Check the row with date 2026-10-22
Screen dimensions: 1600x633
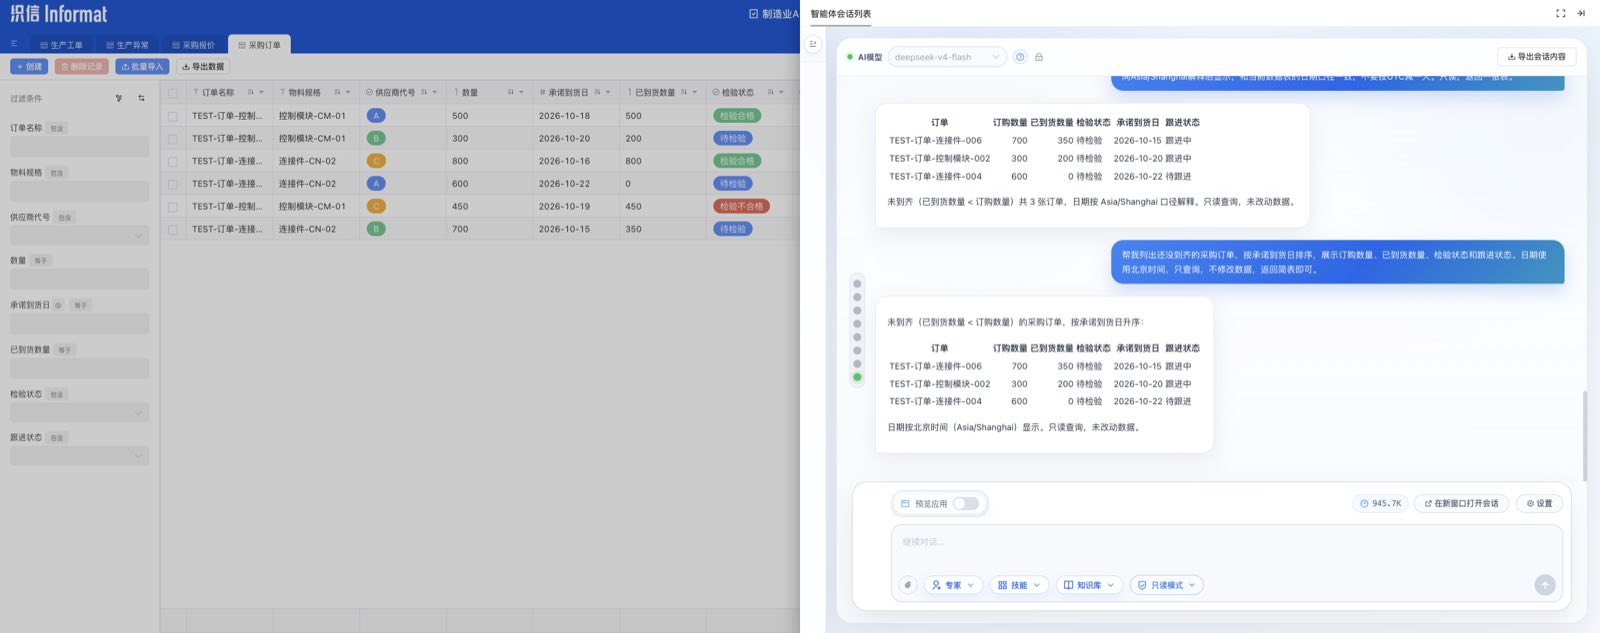coord(173,184)
